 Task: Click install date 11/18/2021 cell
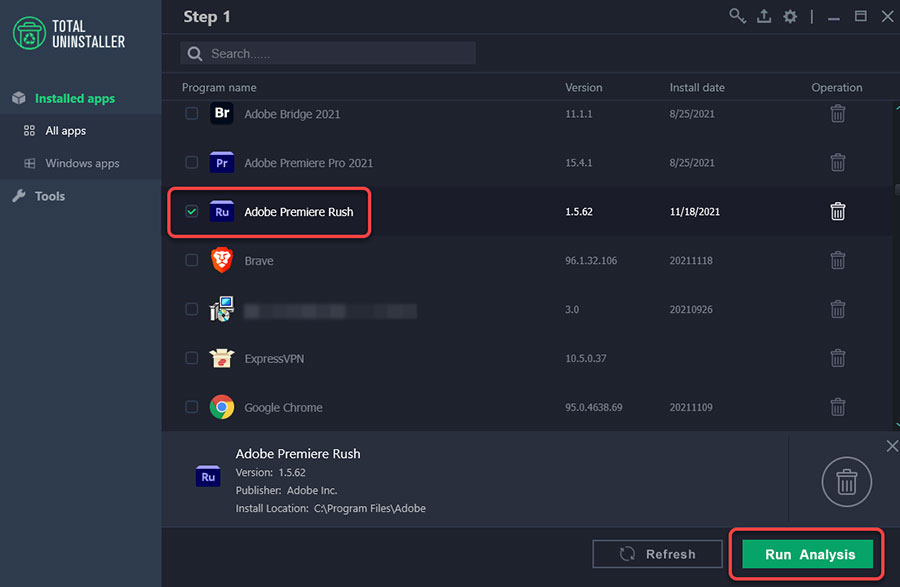695,212
